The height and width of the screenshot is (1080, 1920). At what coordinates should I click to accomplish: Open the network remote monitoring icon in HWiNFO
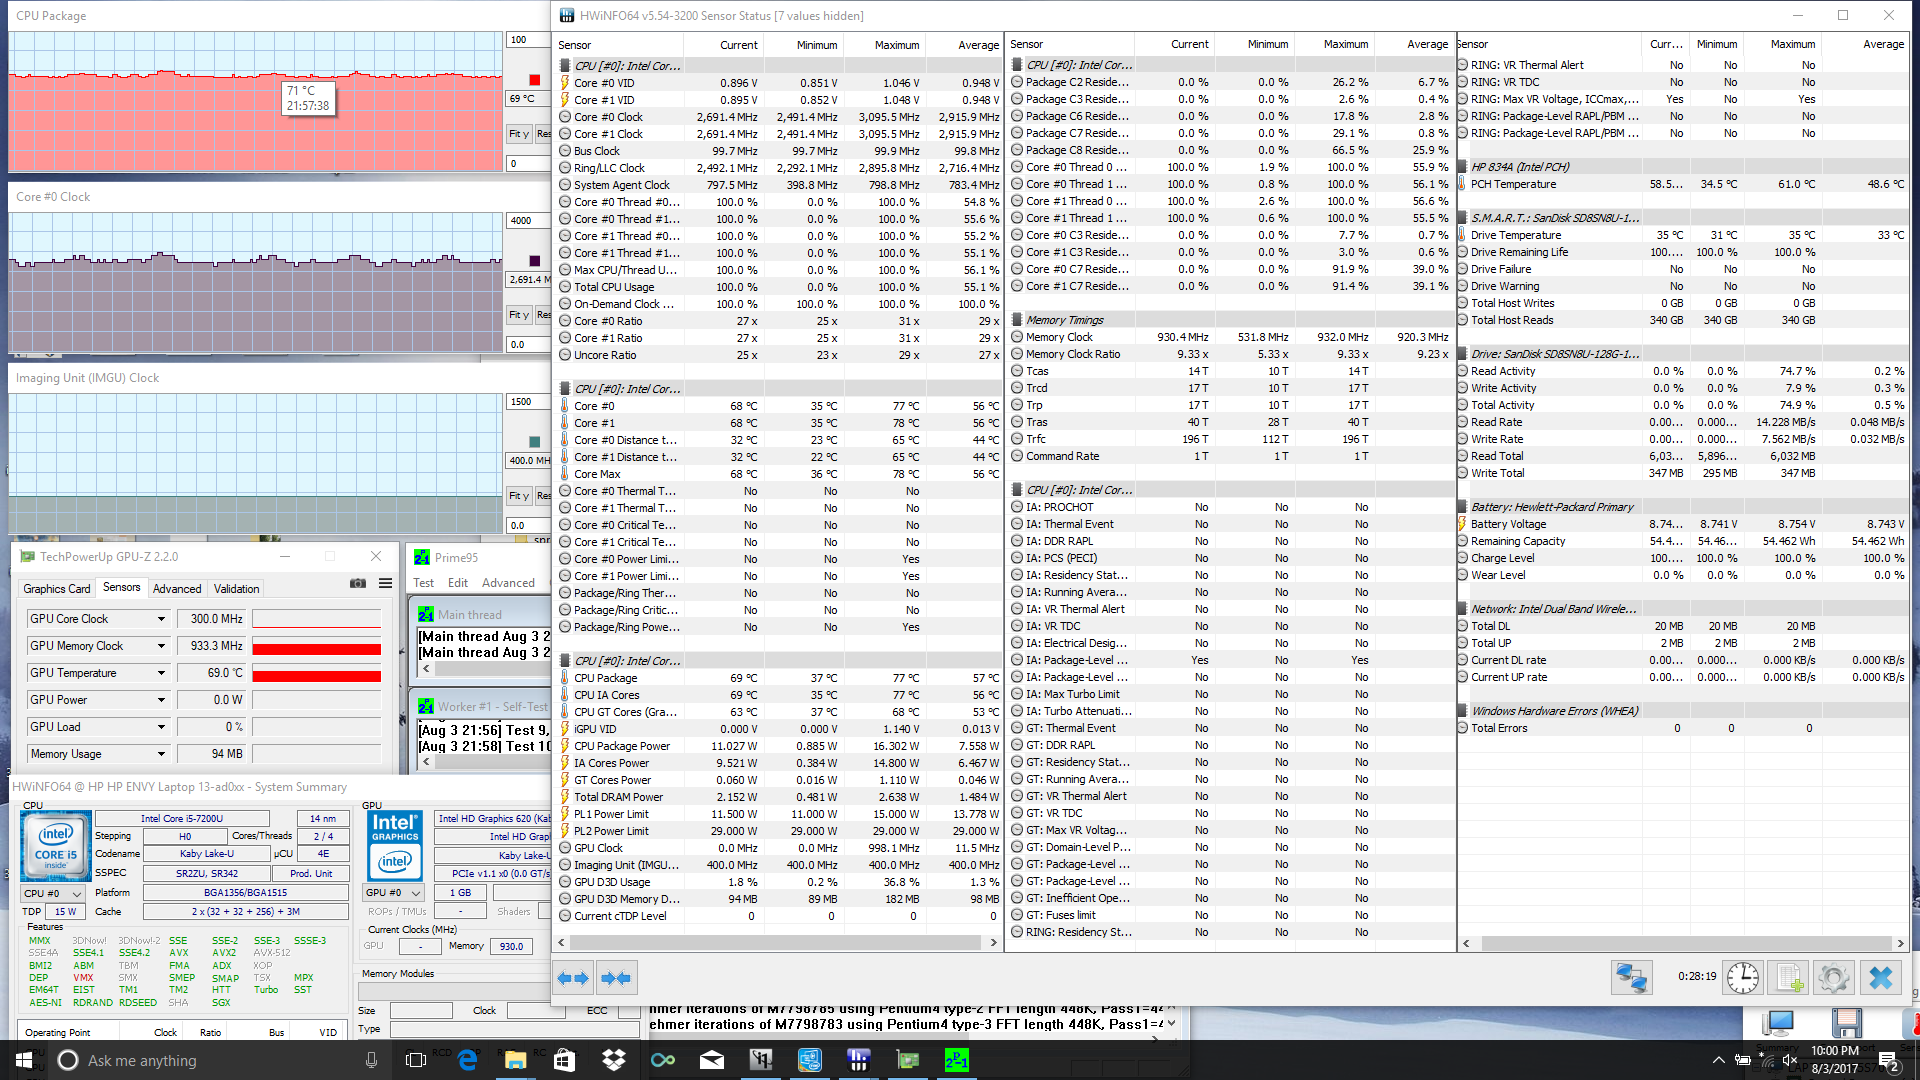tap(1631, 977)
